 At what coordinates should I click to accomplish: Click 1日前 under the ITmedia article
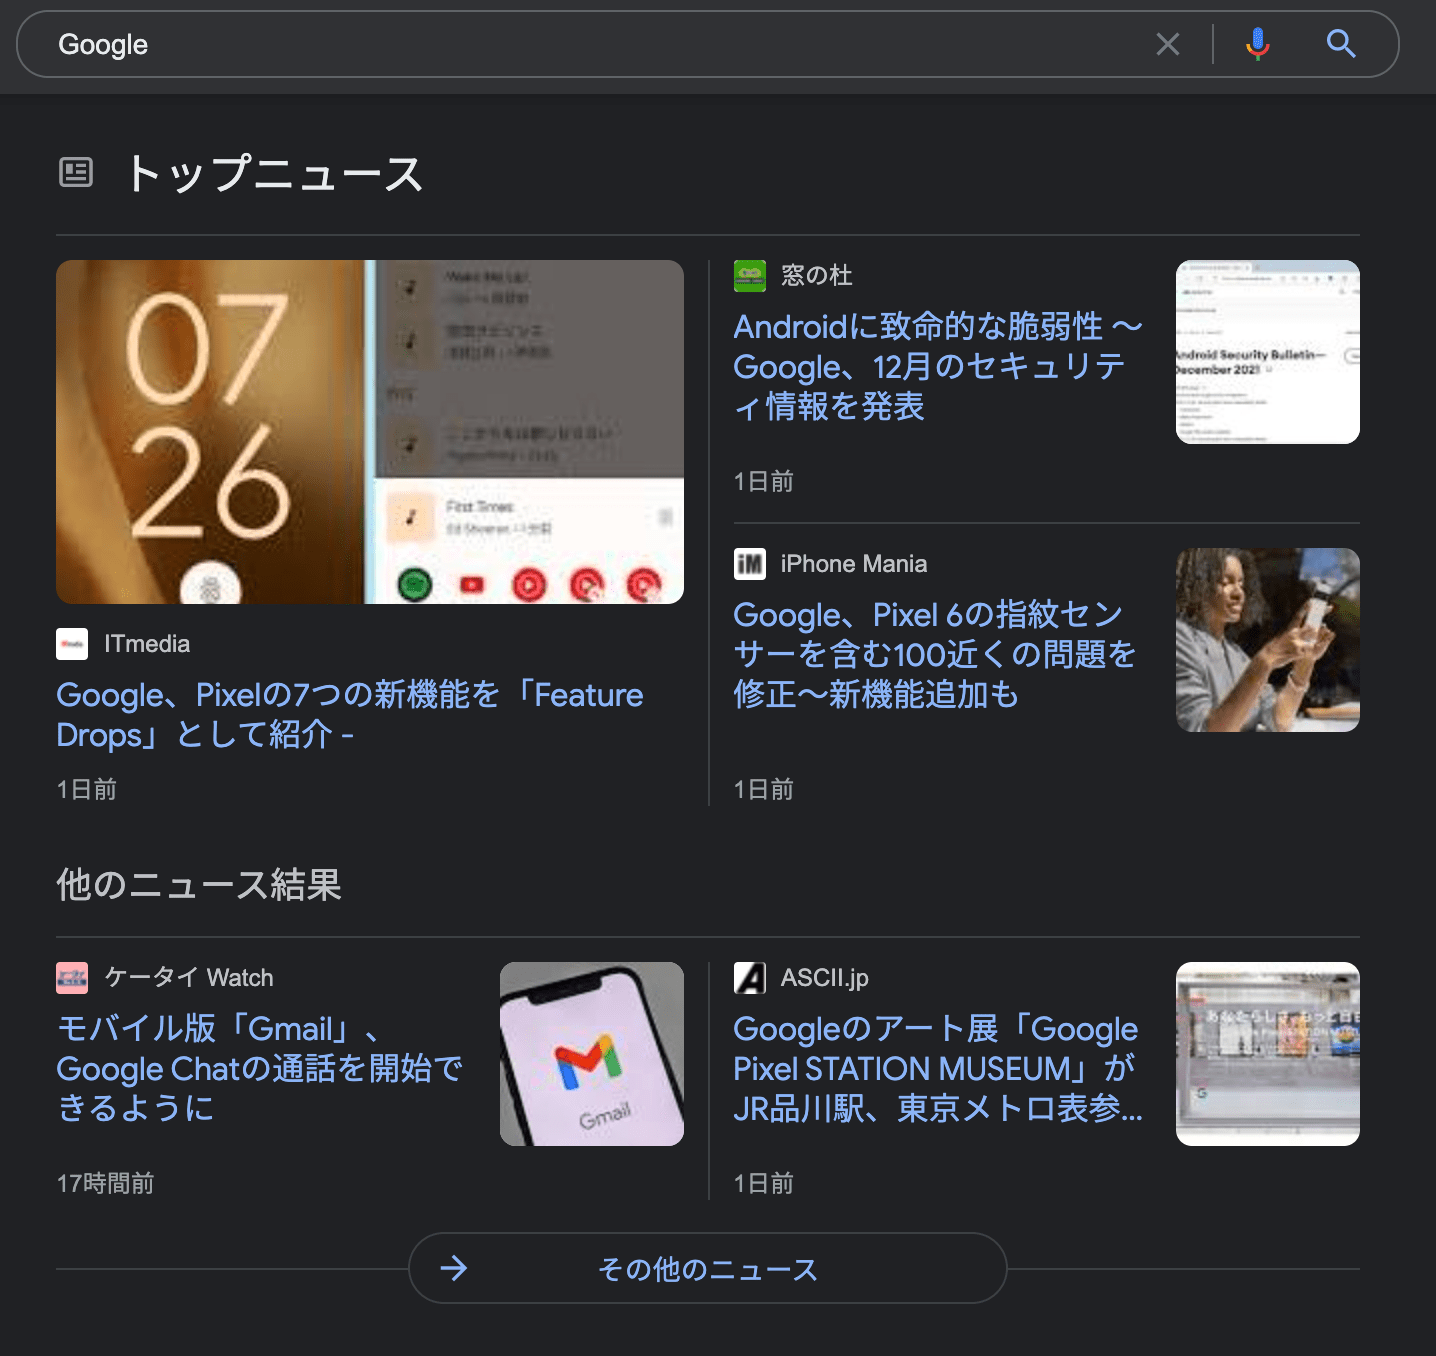(x=87, y=790)
